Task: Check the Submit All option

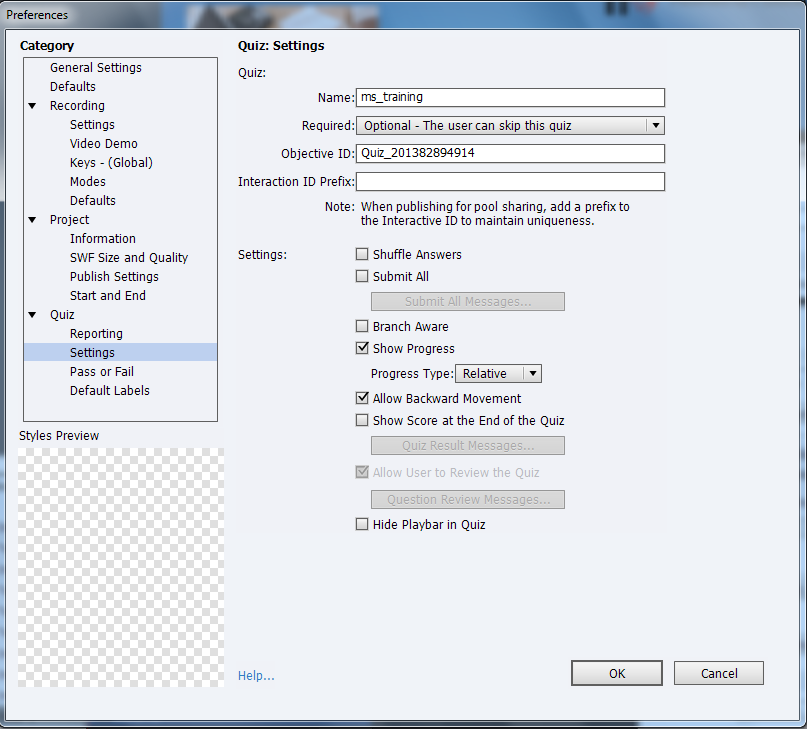Action: pos(362,276)
